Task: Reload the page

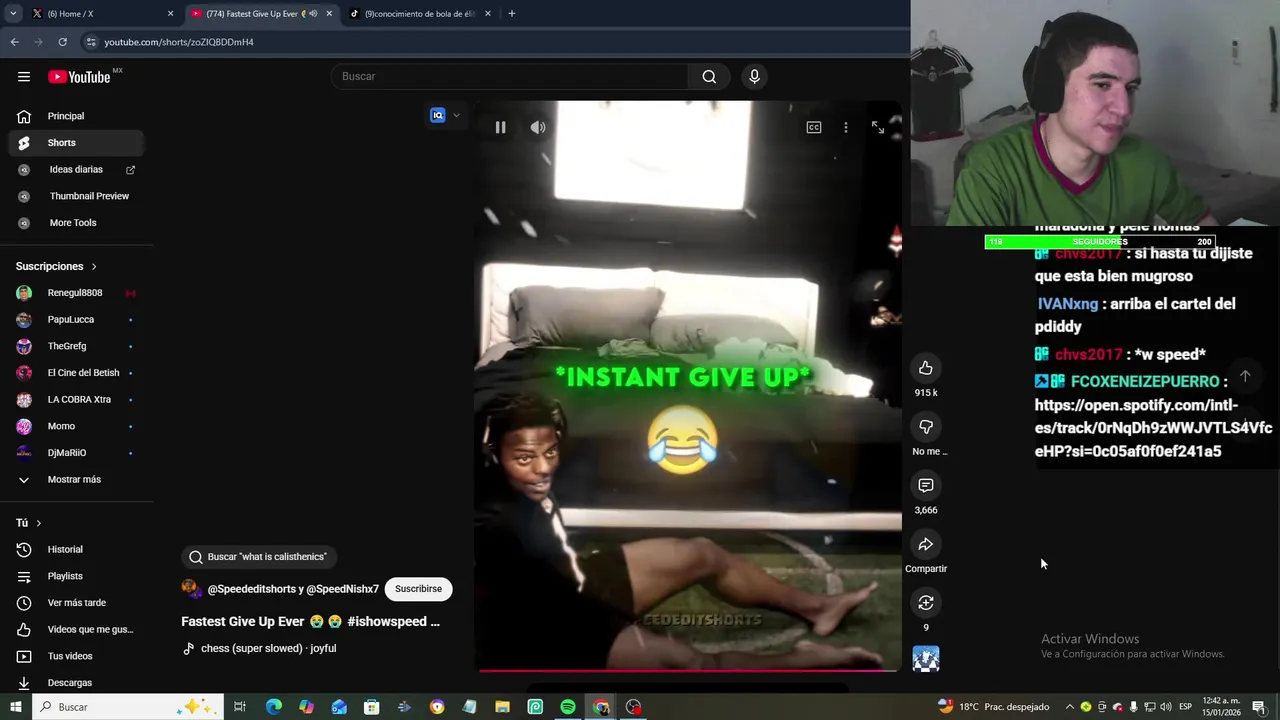Action: (x=62, y=42)
